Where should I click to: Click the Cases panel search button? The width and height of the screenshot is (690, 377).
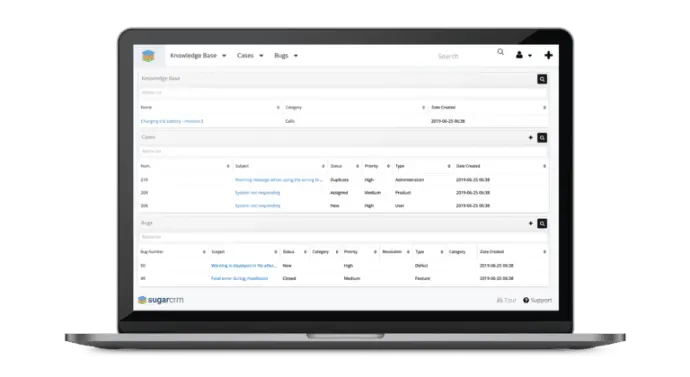542,138
